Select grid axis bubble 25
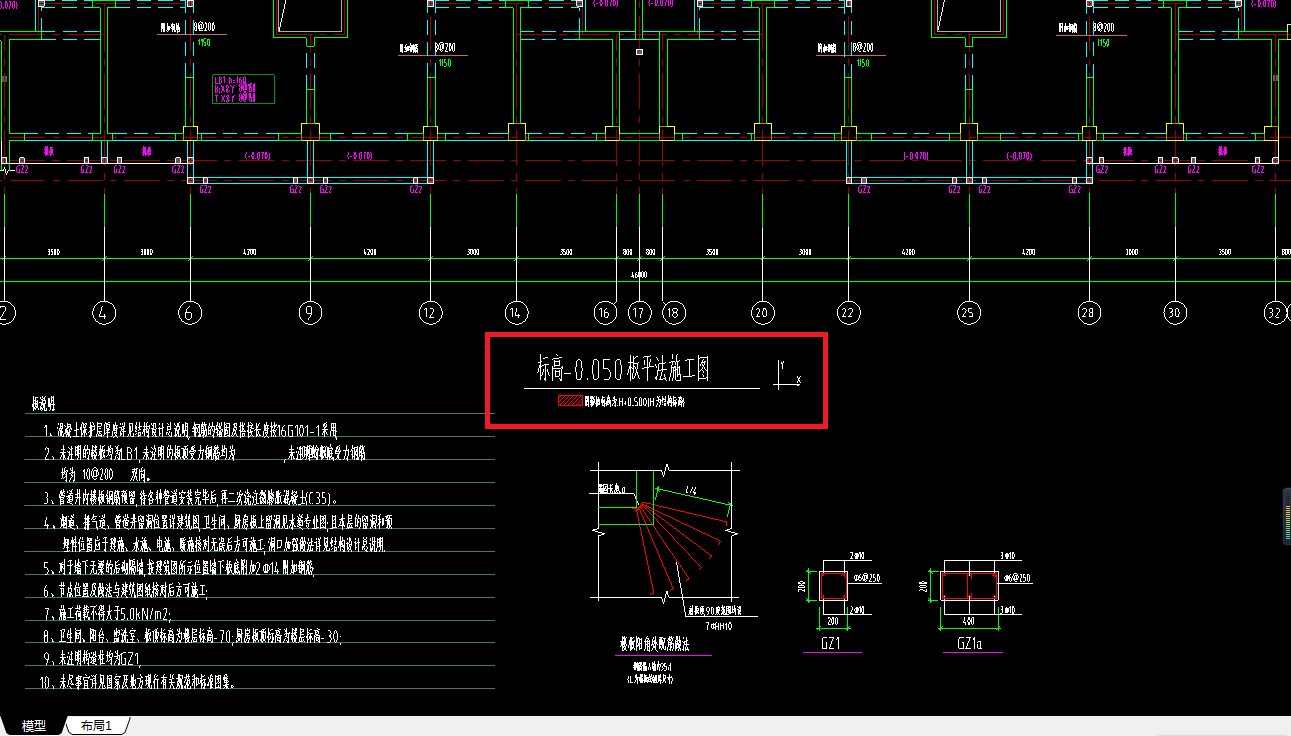 967,313
